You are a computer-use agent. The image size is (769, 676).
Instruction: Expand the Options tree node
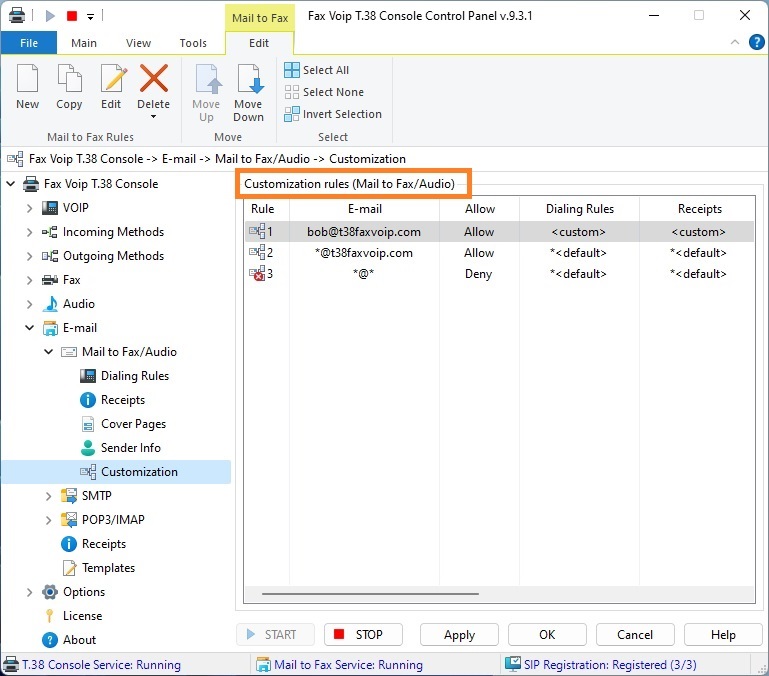[x=29, y=592]
